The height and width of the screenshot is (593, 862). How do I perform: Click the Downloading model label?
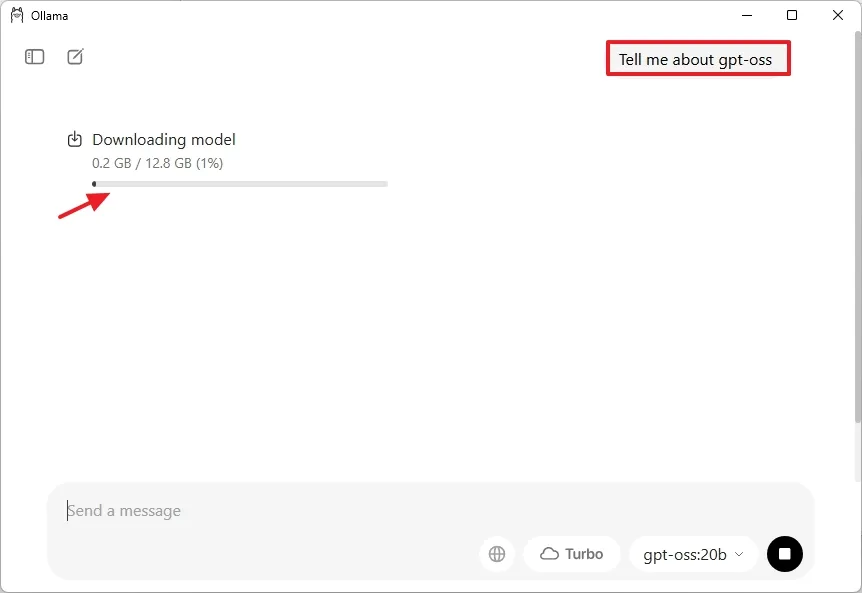point(163,139)
